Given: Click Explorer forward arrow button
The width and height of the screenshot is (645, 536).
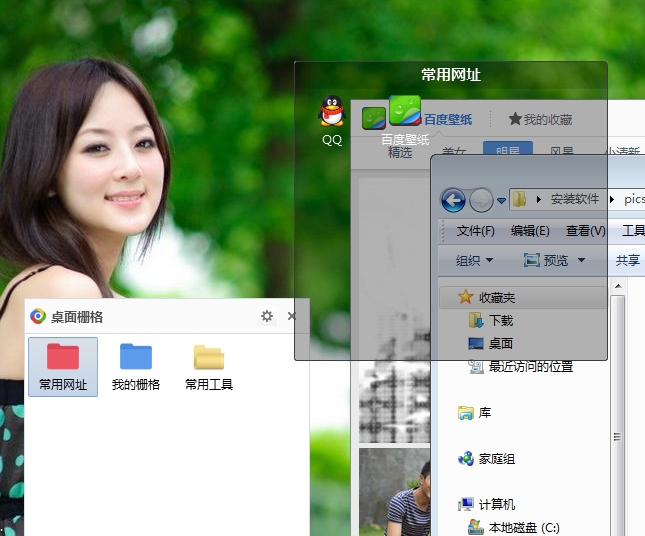Looking at the screenshot, I should coord(481,200).
